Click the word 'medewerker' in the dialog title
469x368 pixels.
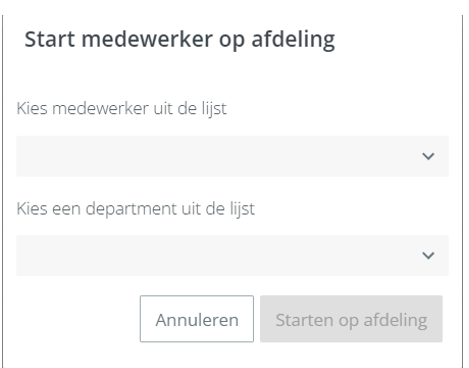147,39
